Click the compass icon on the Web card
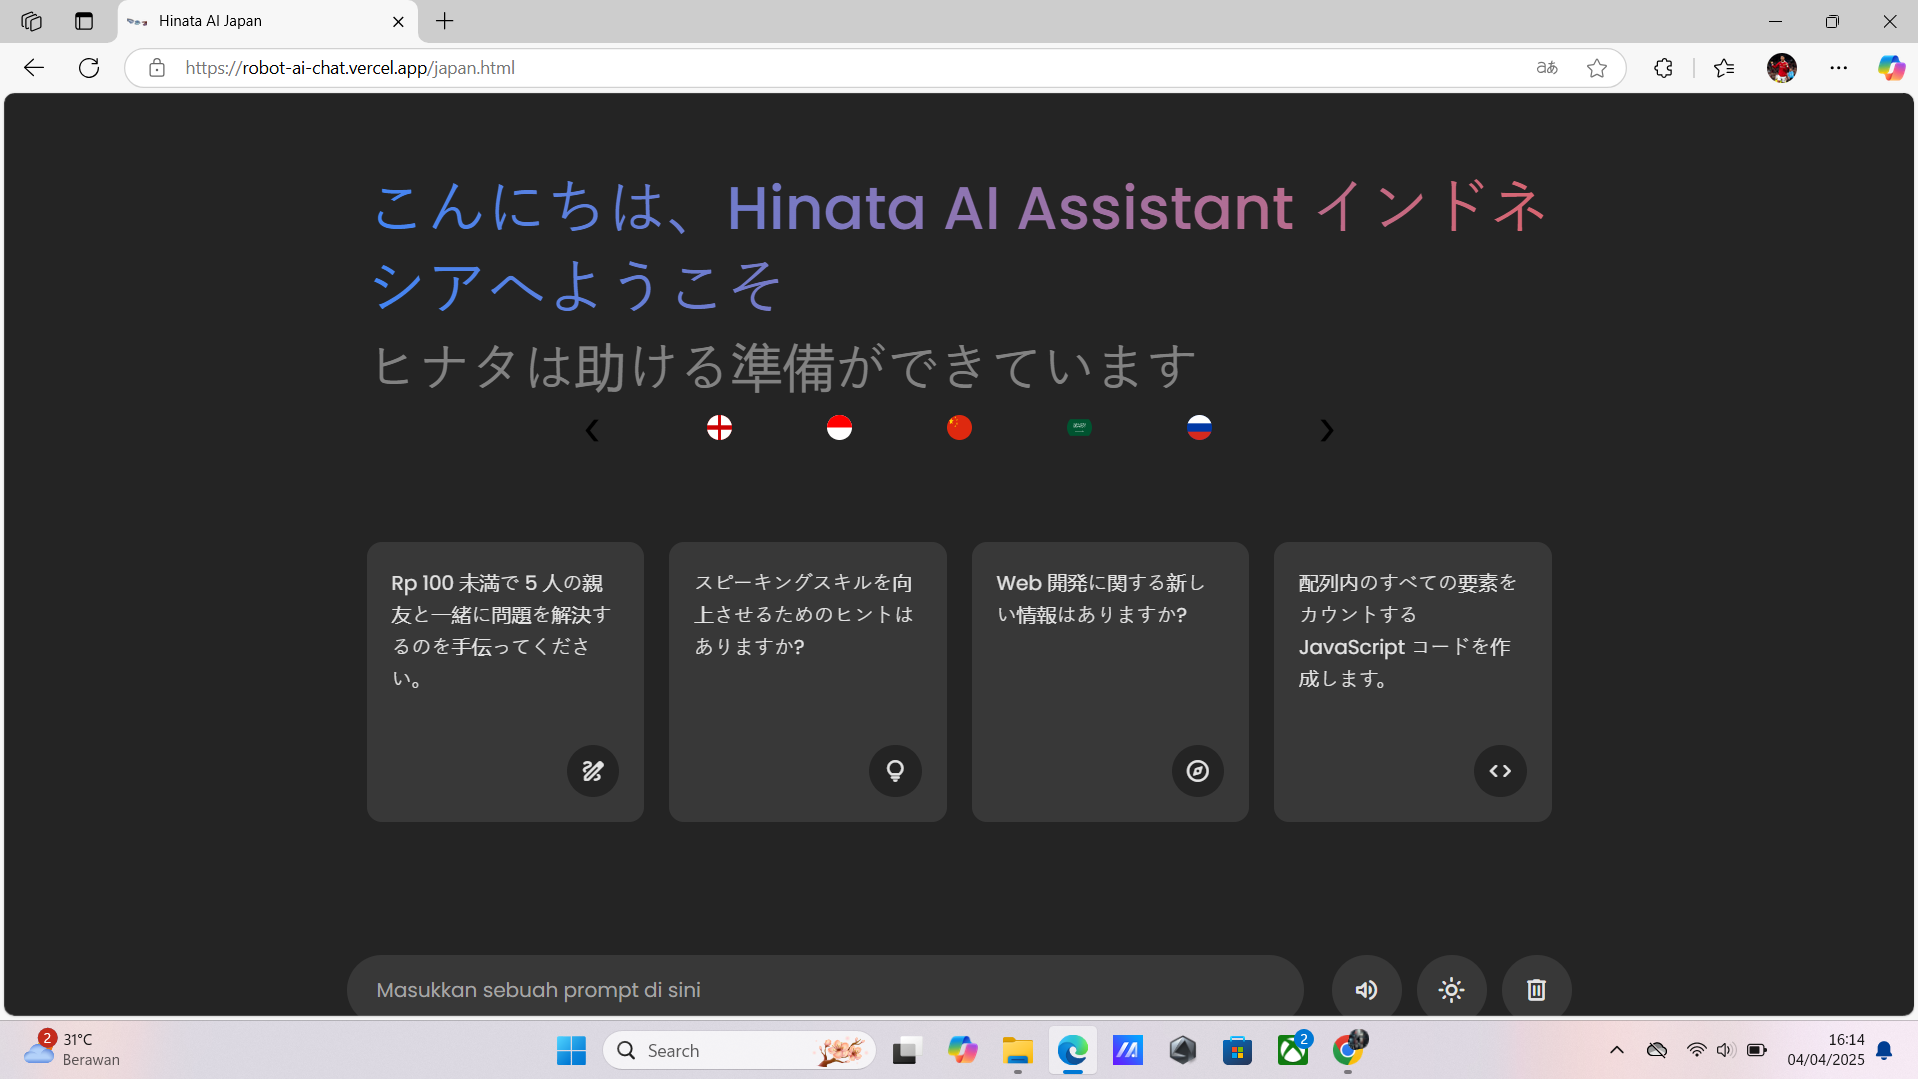 click(x=1198, y=771)
